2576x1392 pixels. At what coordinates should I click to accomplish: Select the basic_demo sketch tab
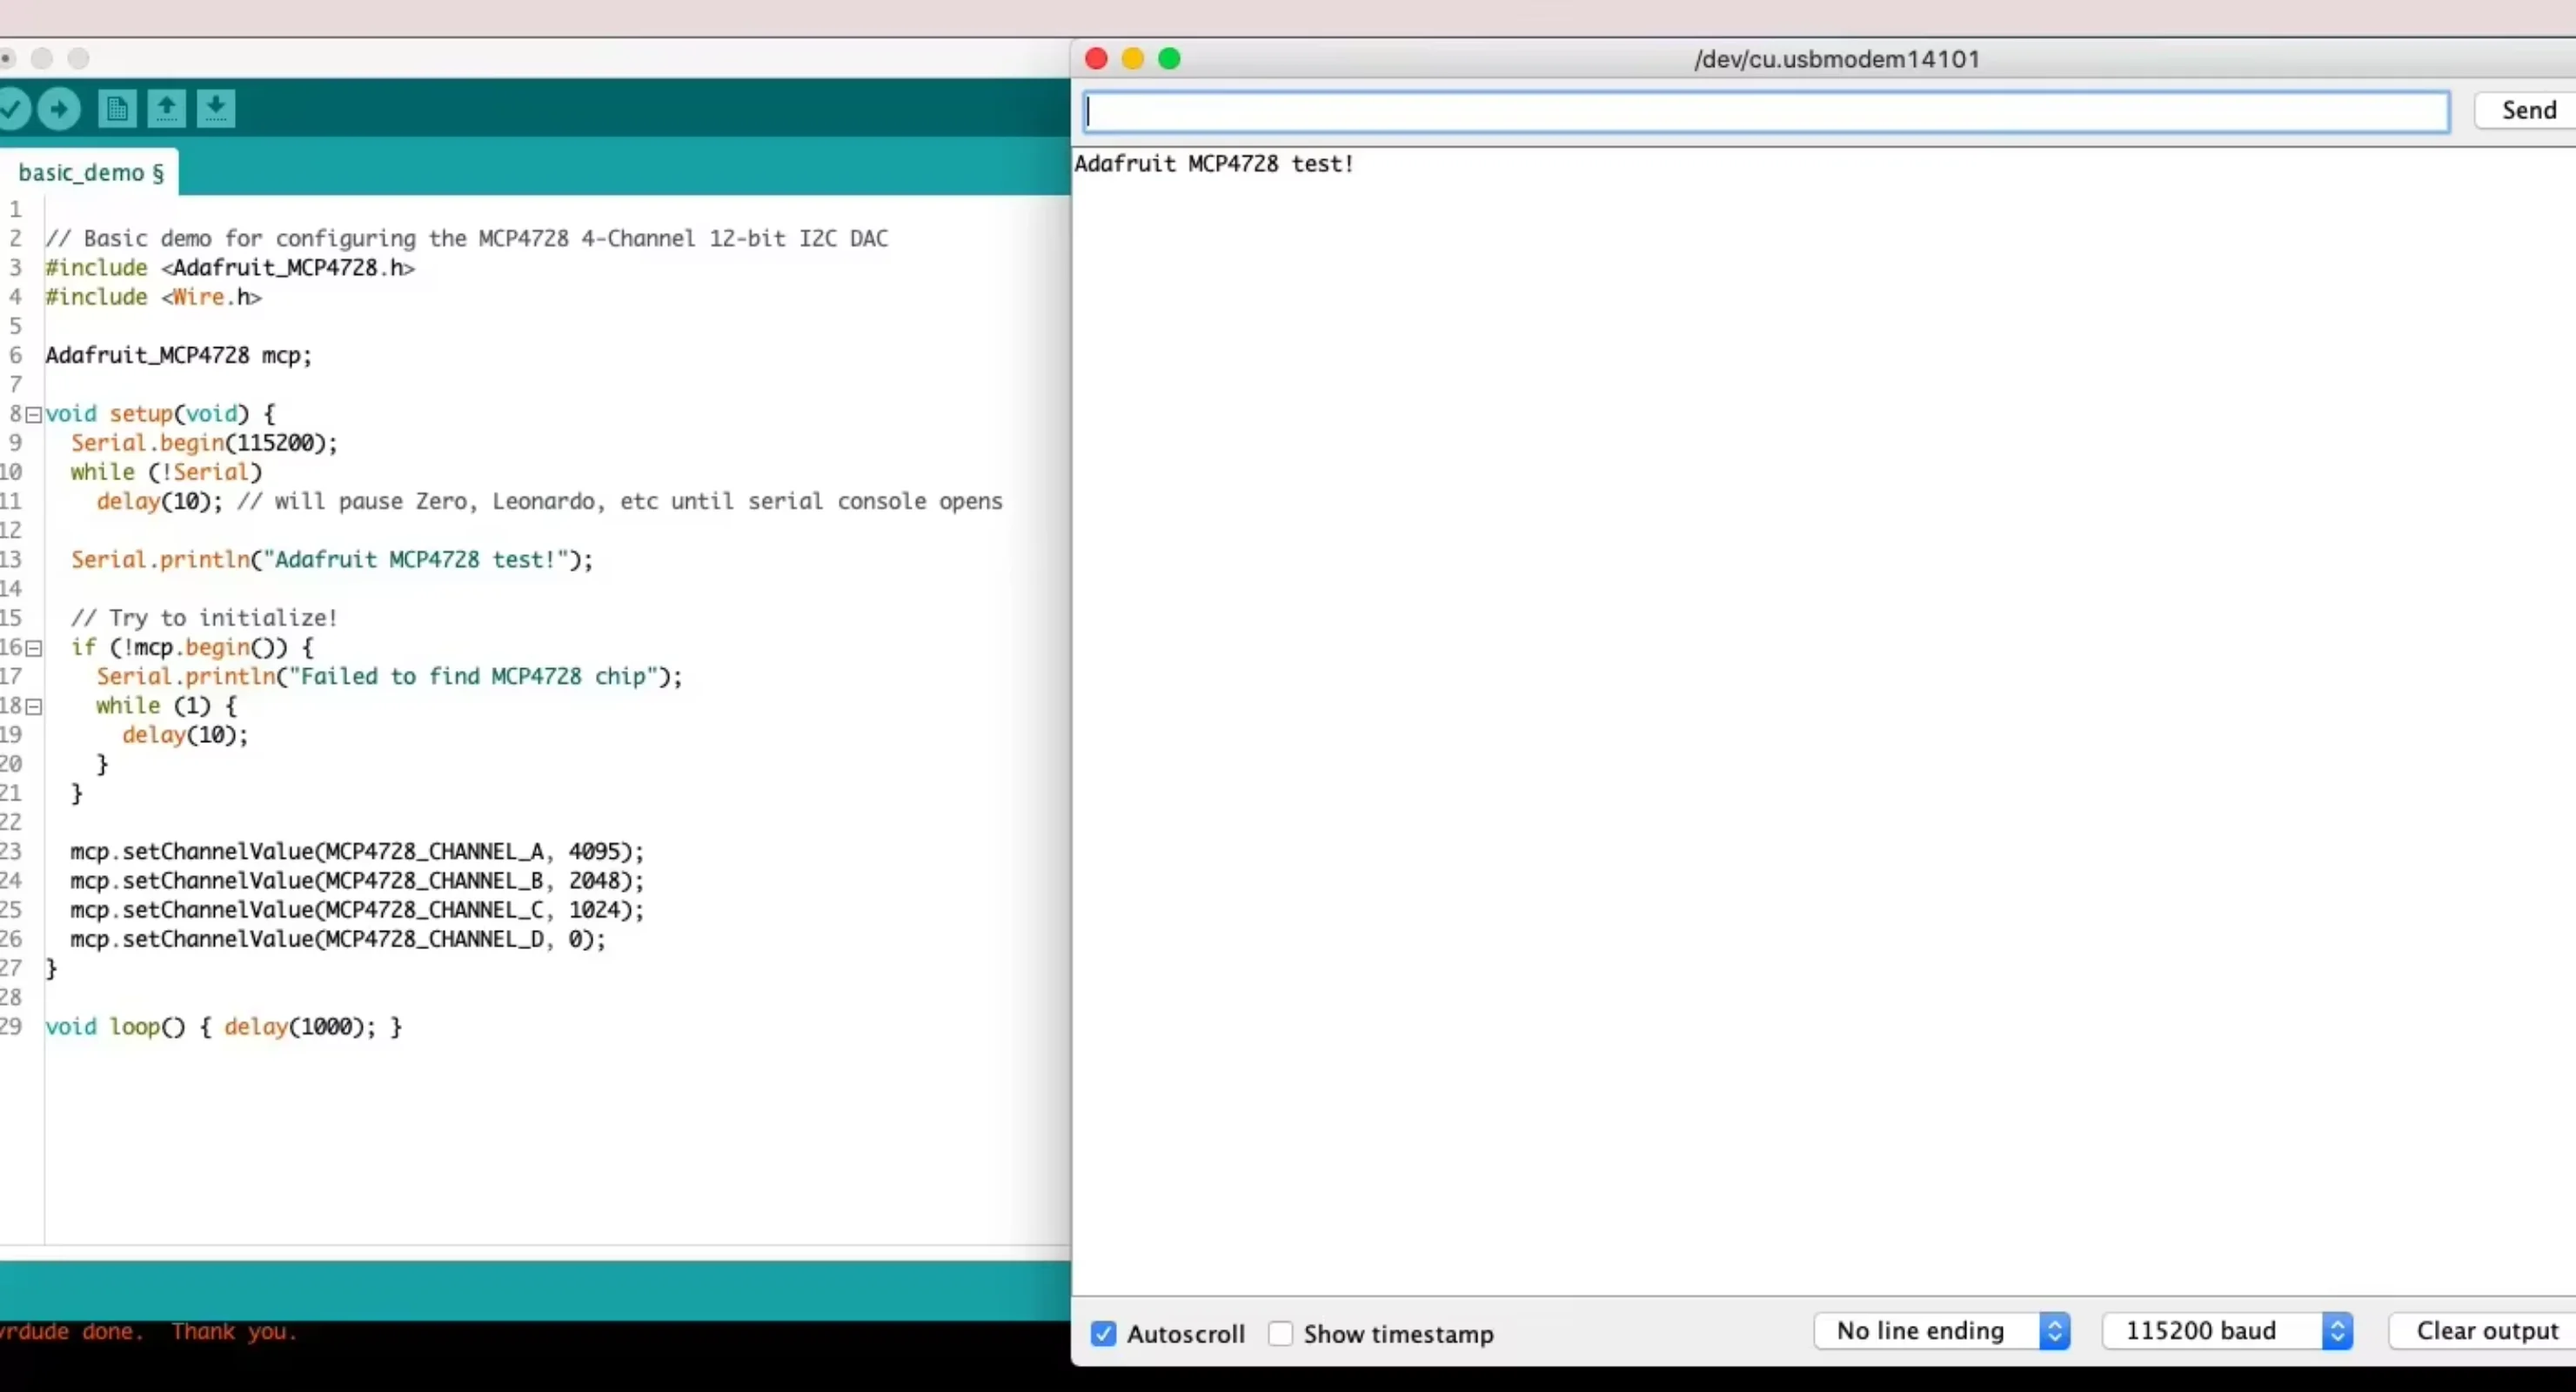(x=90, y=173)
